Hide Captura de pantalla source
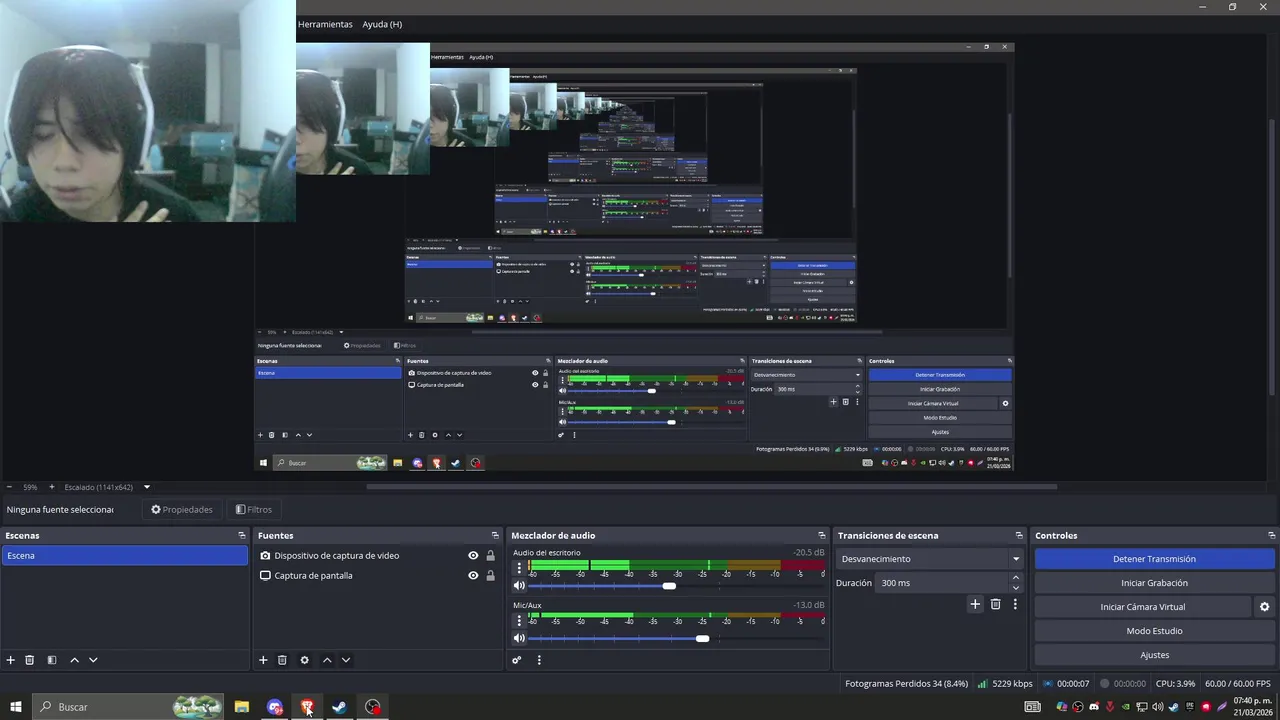Image resolution: width=1280 pixels, height=720 pixels. (x=473, y=576)
